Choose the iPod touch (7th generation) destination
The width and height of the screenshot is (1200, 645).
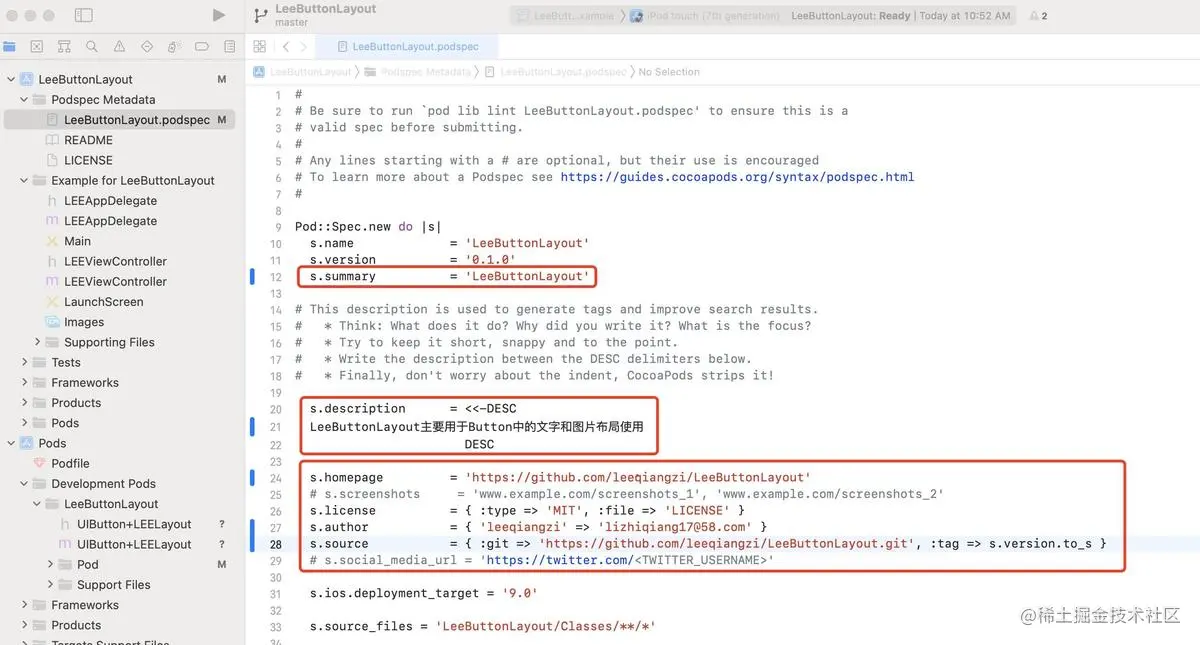tap(705, 16)
